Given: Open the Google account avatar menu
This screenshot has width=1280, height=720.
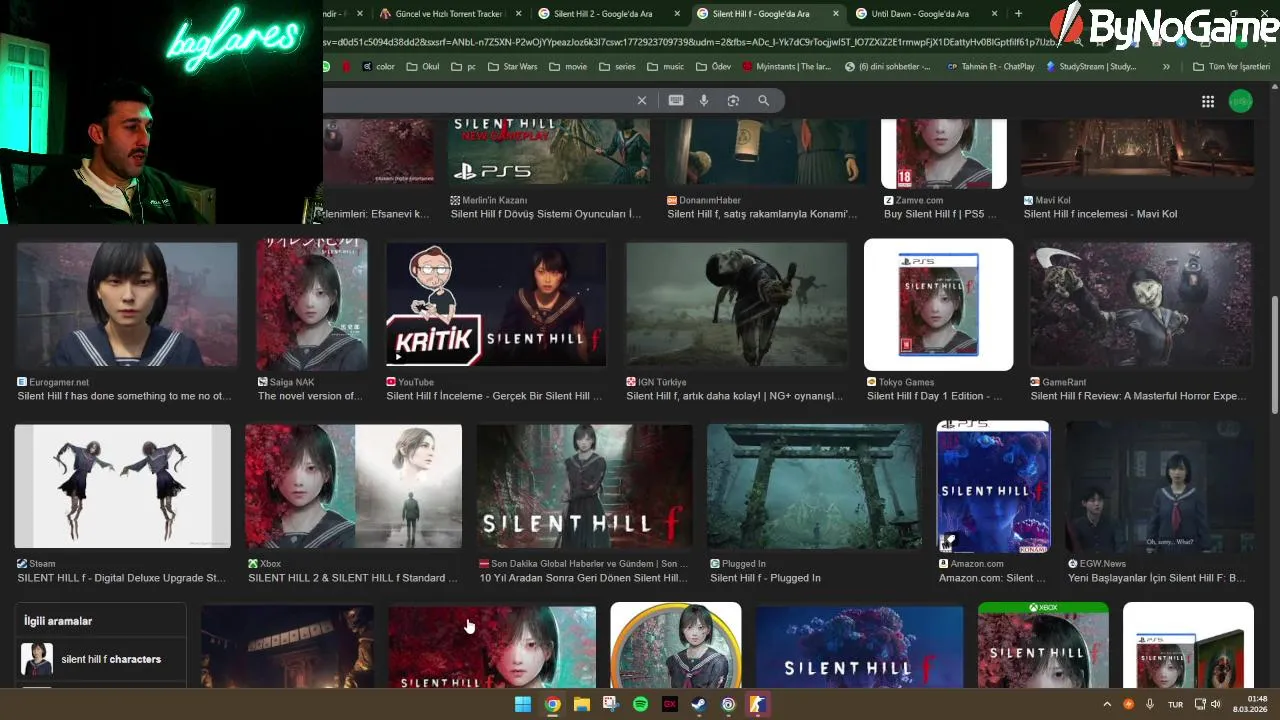Looking at the screenshot, I should (1240, 101).
